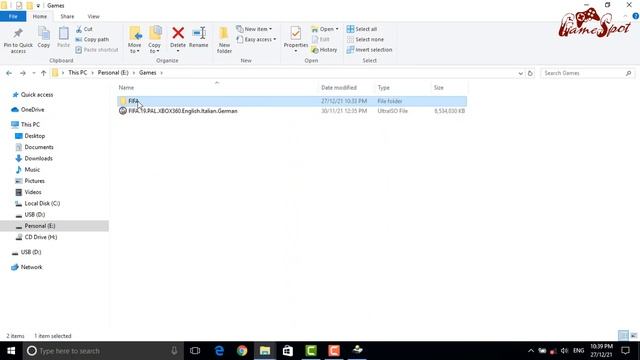This screenshot has width=640, height=360.
Task: Open the address bar history dropdown
Action: coord(520,73)
